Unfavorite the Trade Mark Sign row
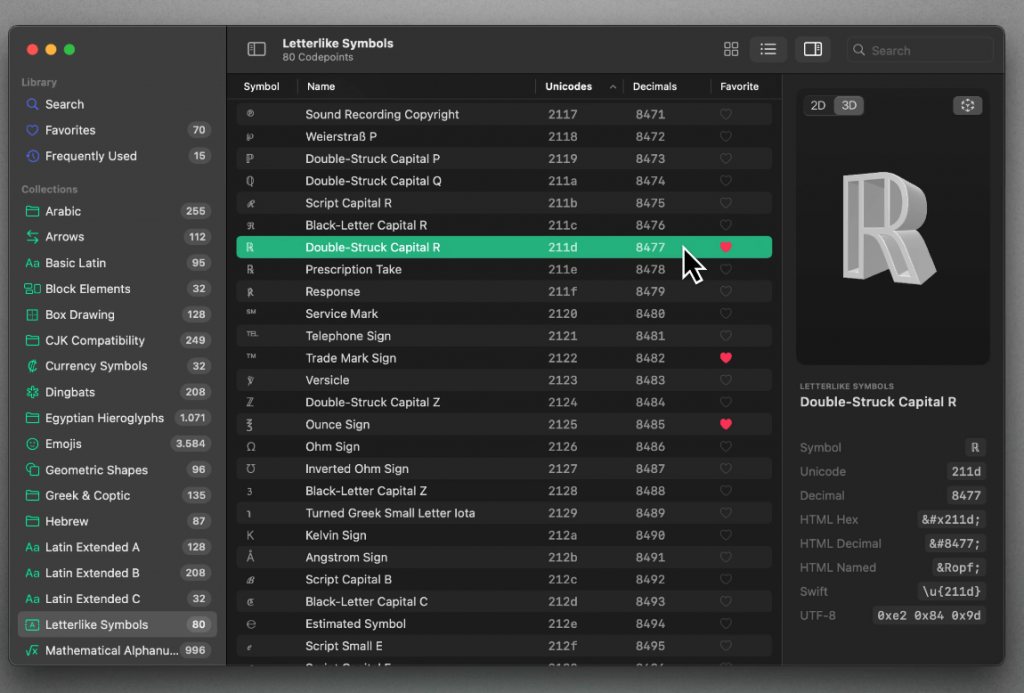1024x693 pixels. pos(726,358)
